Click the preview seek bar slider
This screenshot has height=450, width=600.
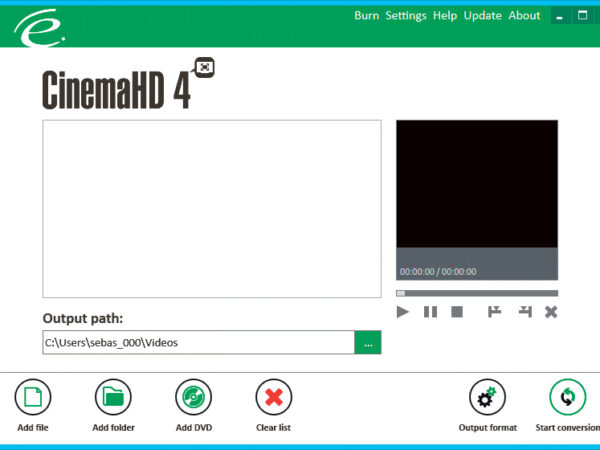tap(401, 293)
